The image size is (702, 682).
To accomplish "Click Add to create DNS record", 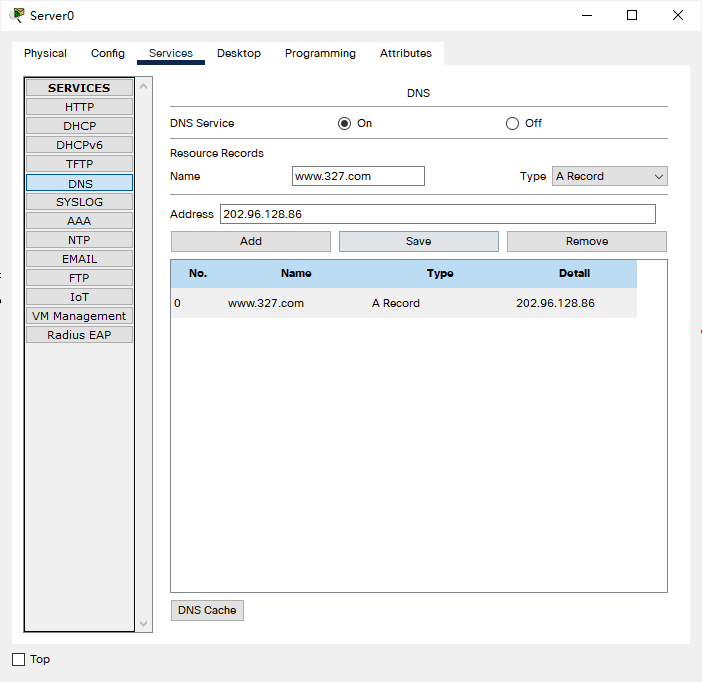I will [x=250, y=241].
